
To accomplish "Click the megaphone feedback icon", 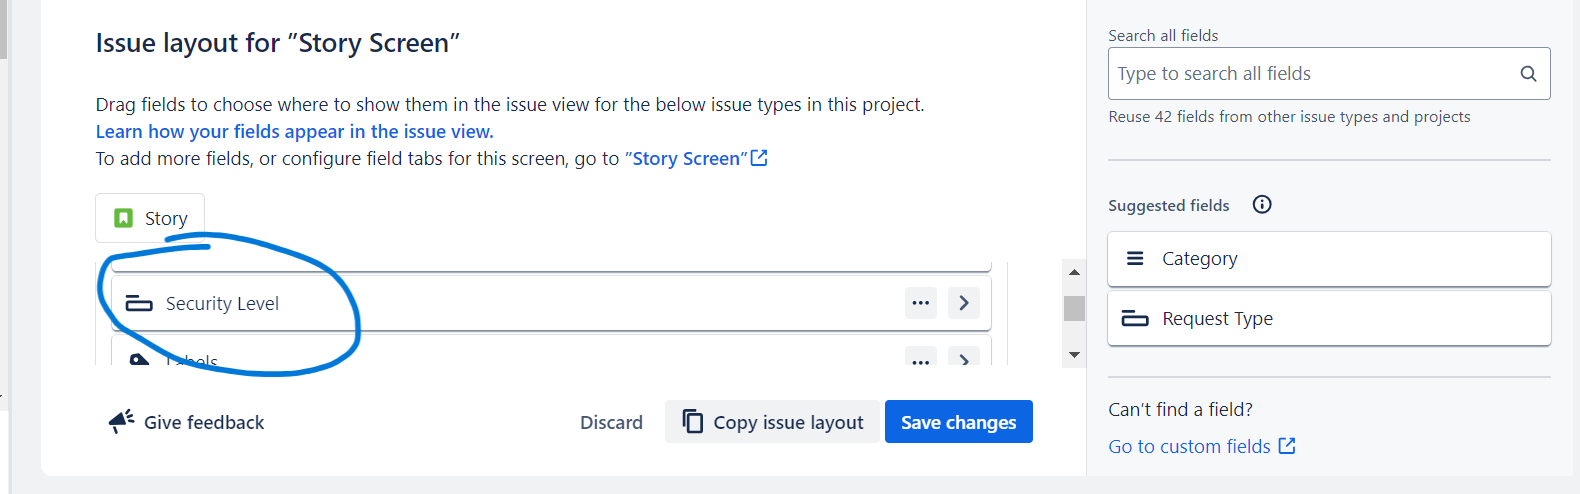I will (121, 421).
